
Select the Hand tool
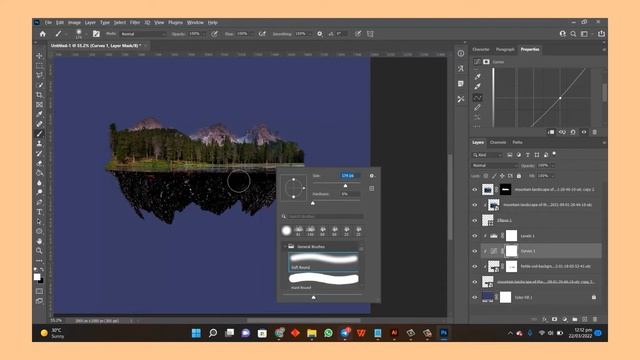click(40, 241)
